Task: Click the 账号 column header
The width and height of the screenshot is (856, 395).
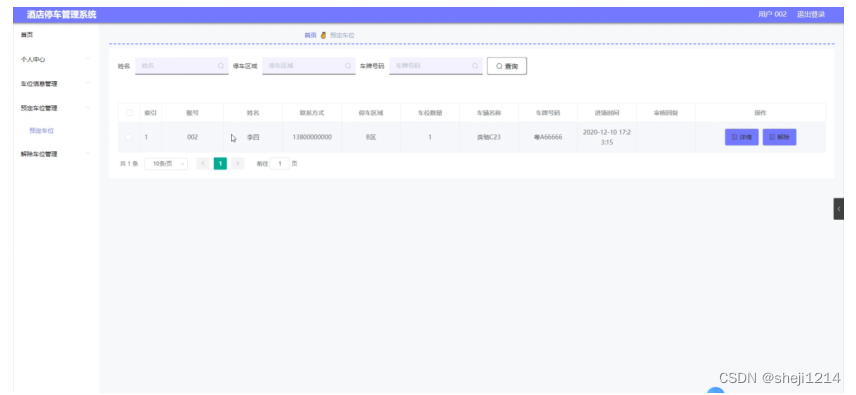Action: coord(192,113)
